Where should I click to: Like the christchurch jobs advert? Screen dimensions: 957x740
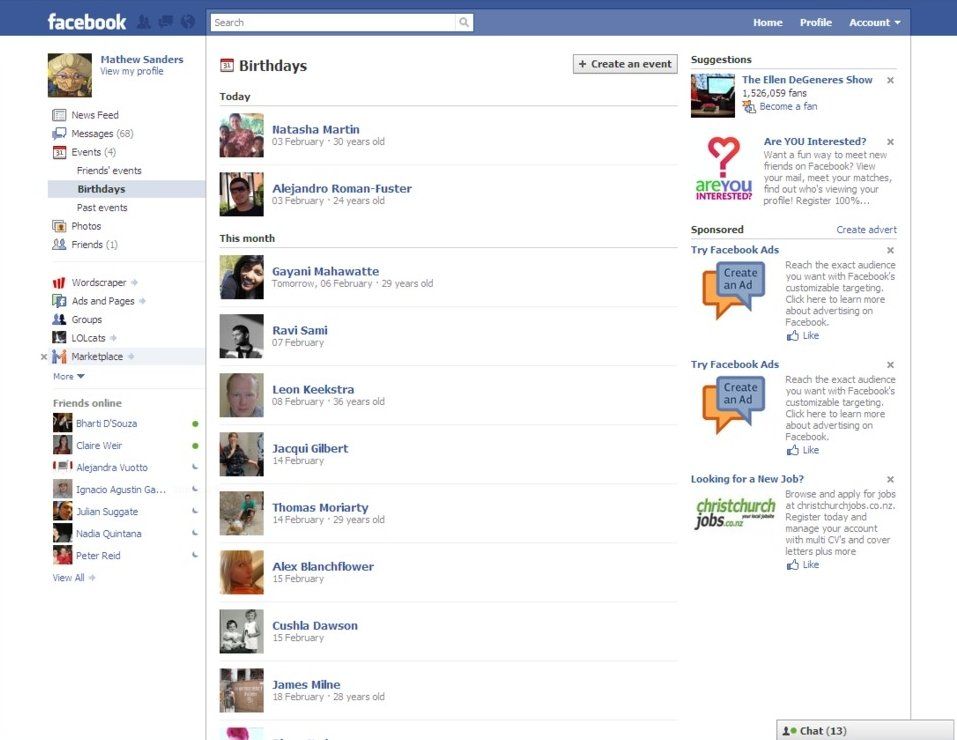803,565
